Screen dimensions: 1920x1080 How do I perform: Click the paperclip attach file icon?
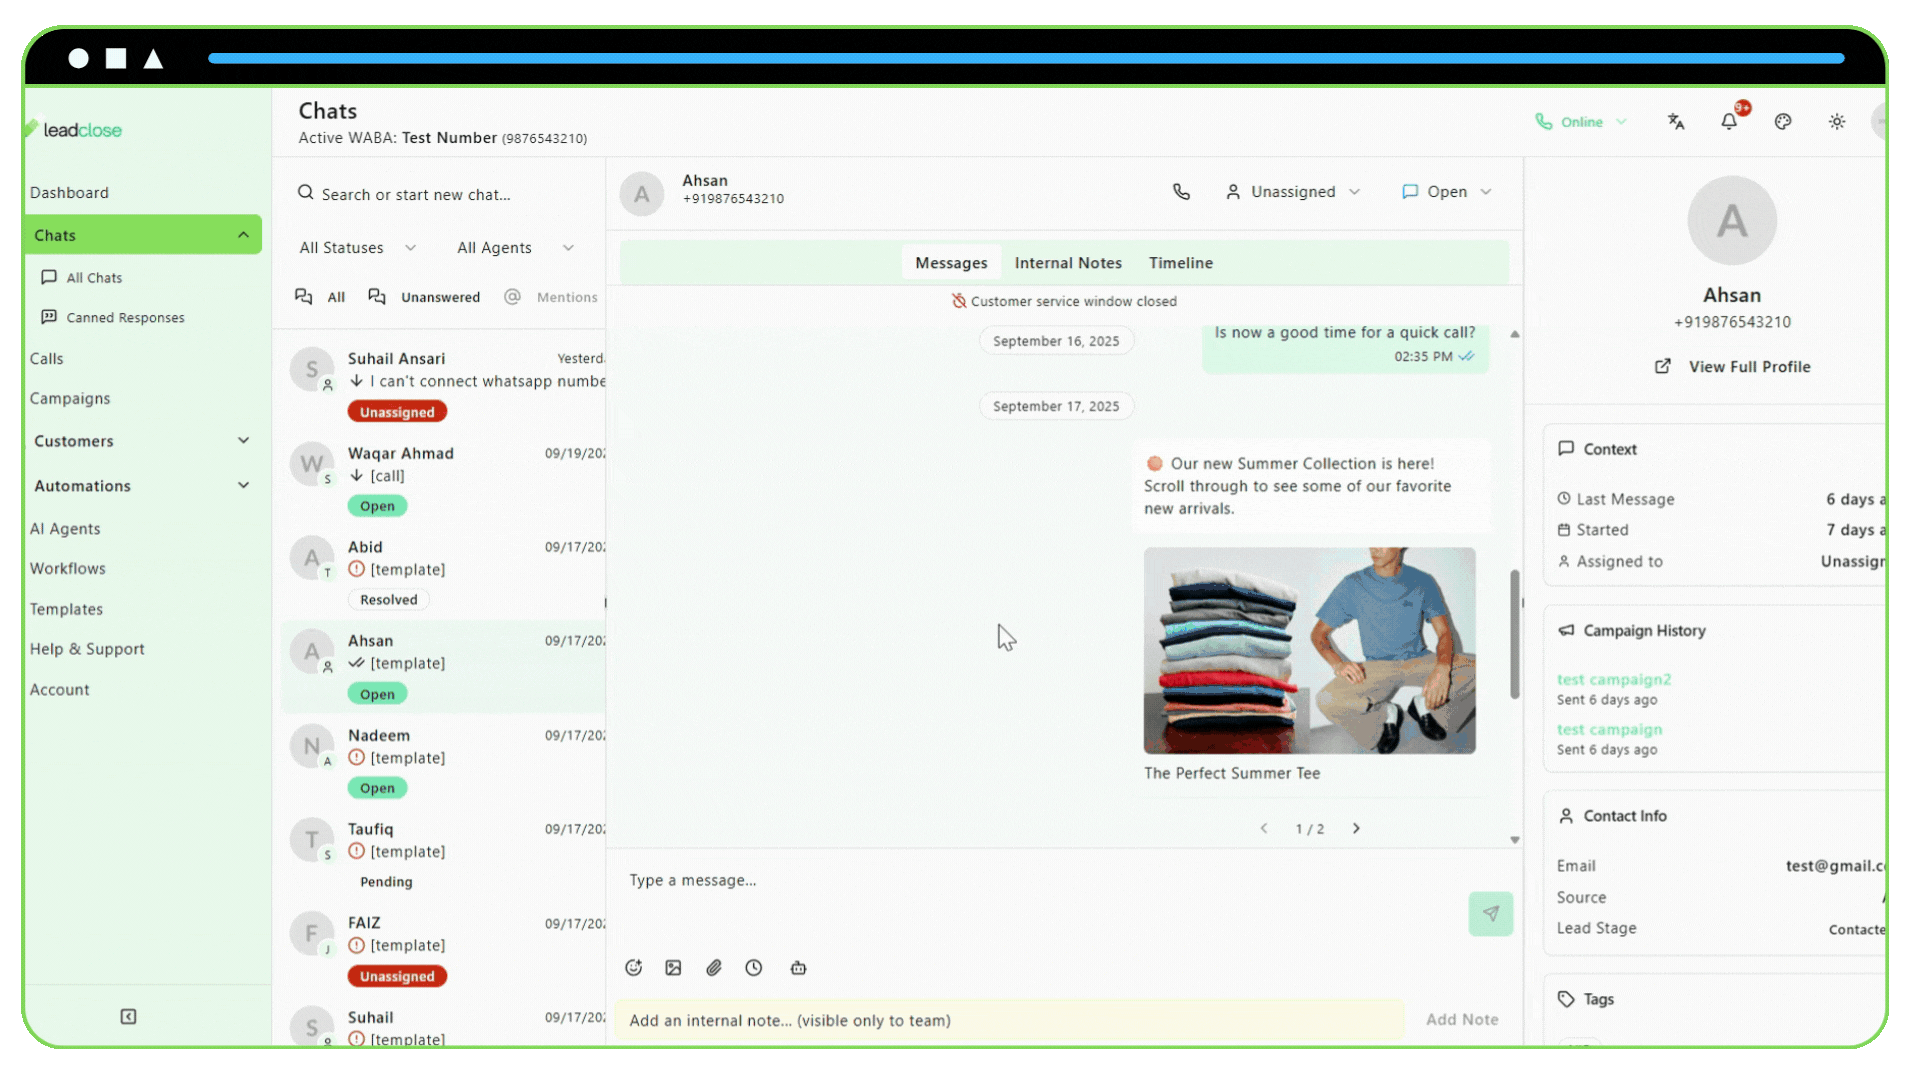(x=714, y=967)
